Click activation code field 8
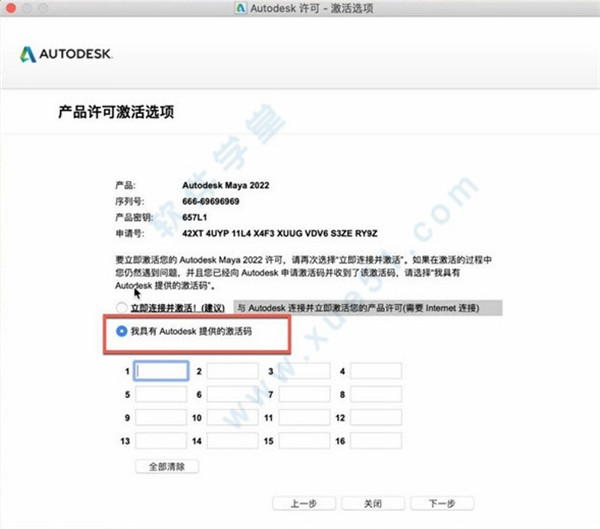 (376, 394)
